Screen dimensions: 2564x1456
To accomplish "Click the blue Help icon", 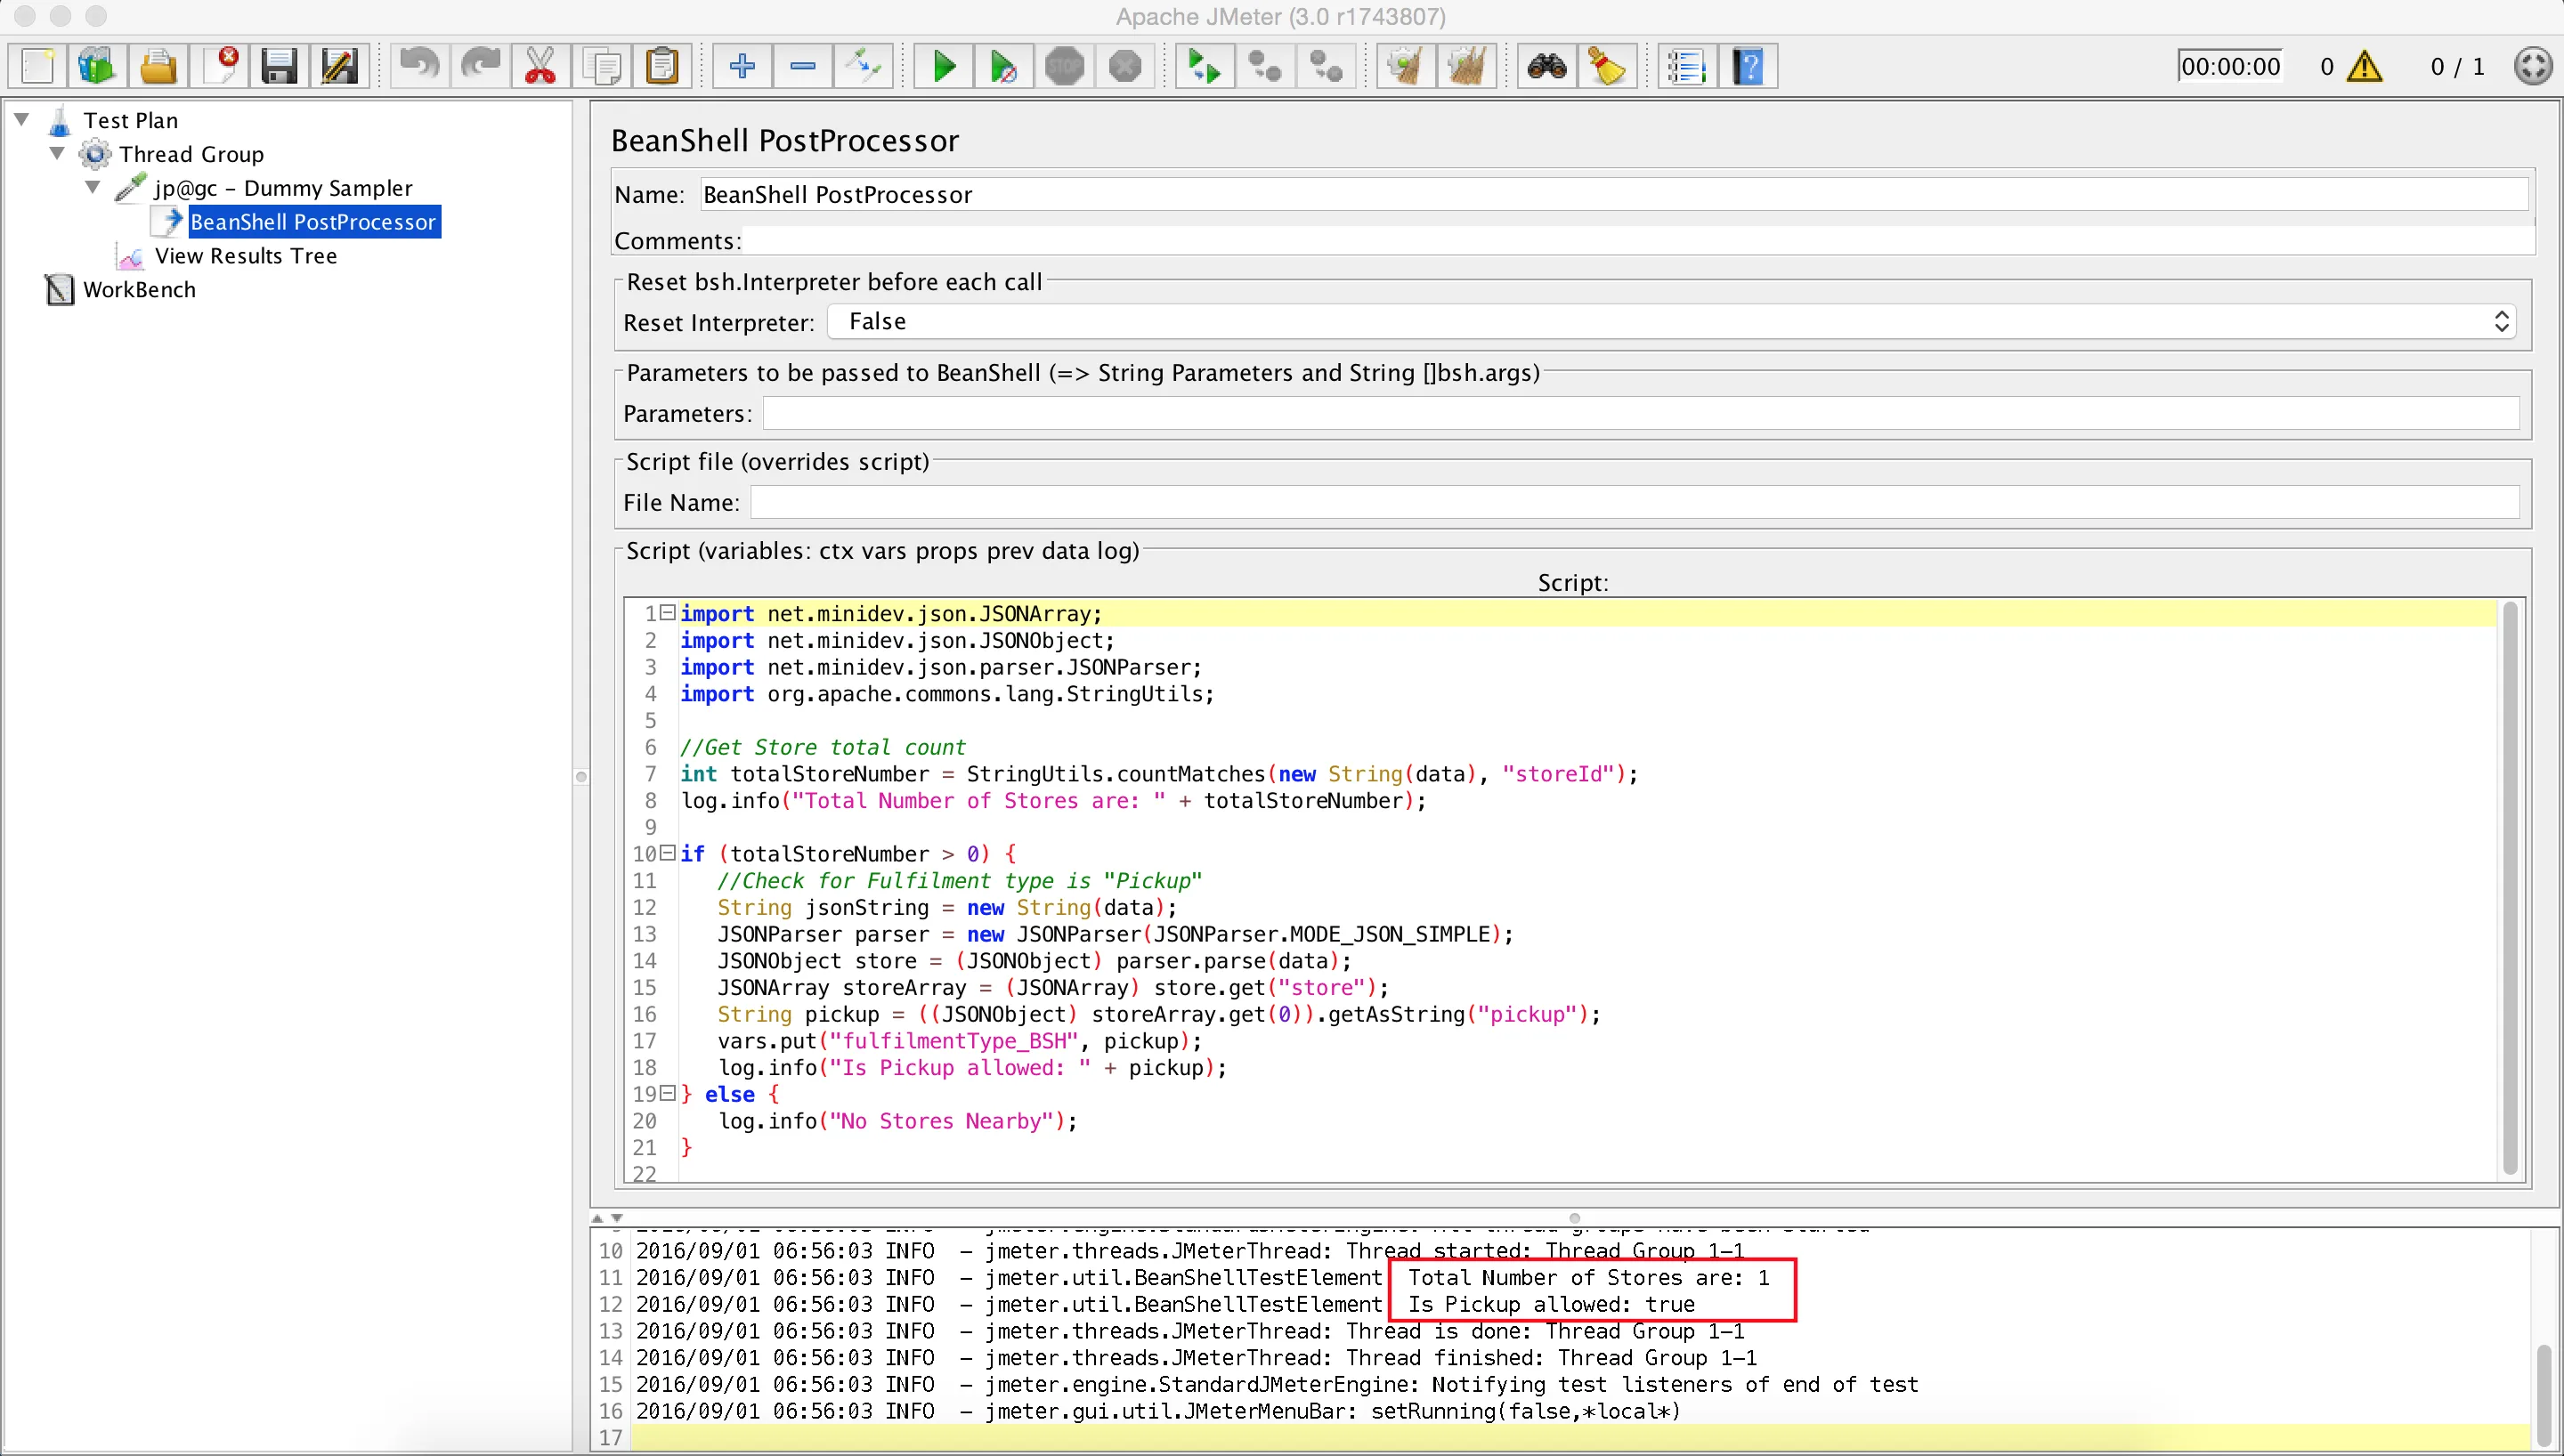I will coord(1748,67).
